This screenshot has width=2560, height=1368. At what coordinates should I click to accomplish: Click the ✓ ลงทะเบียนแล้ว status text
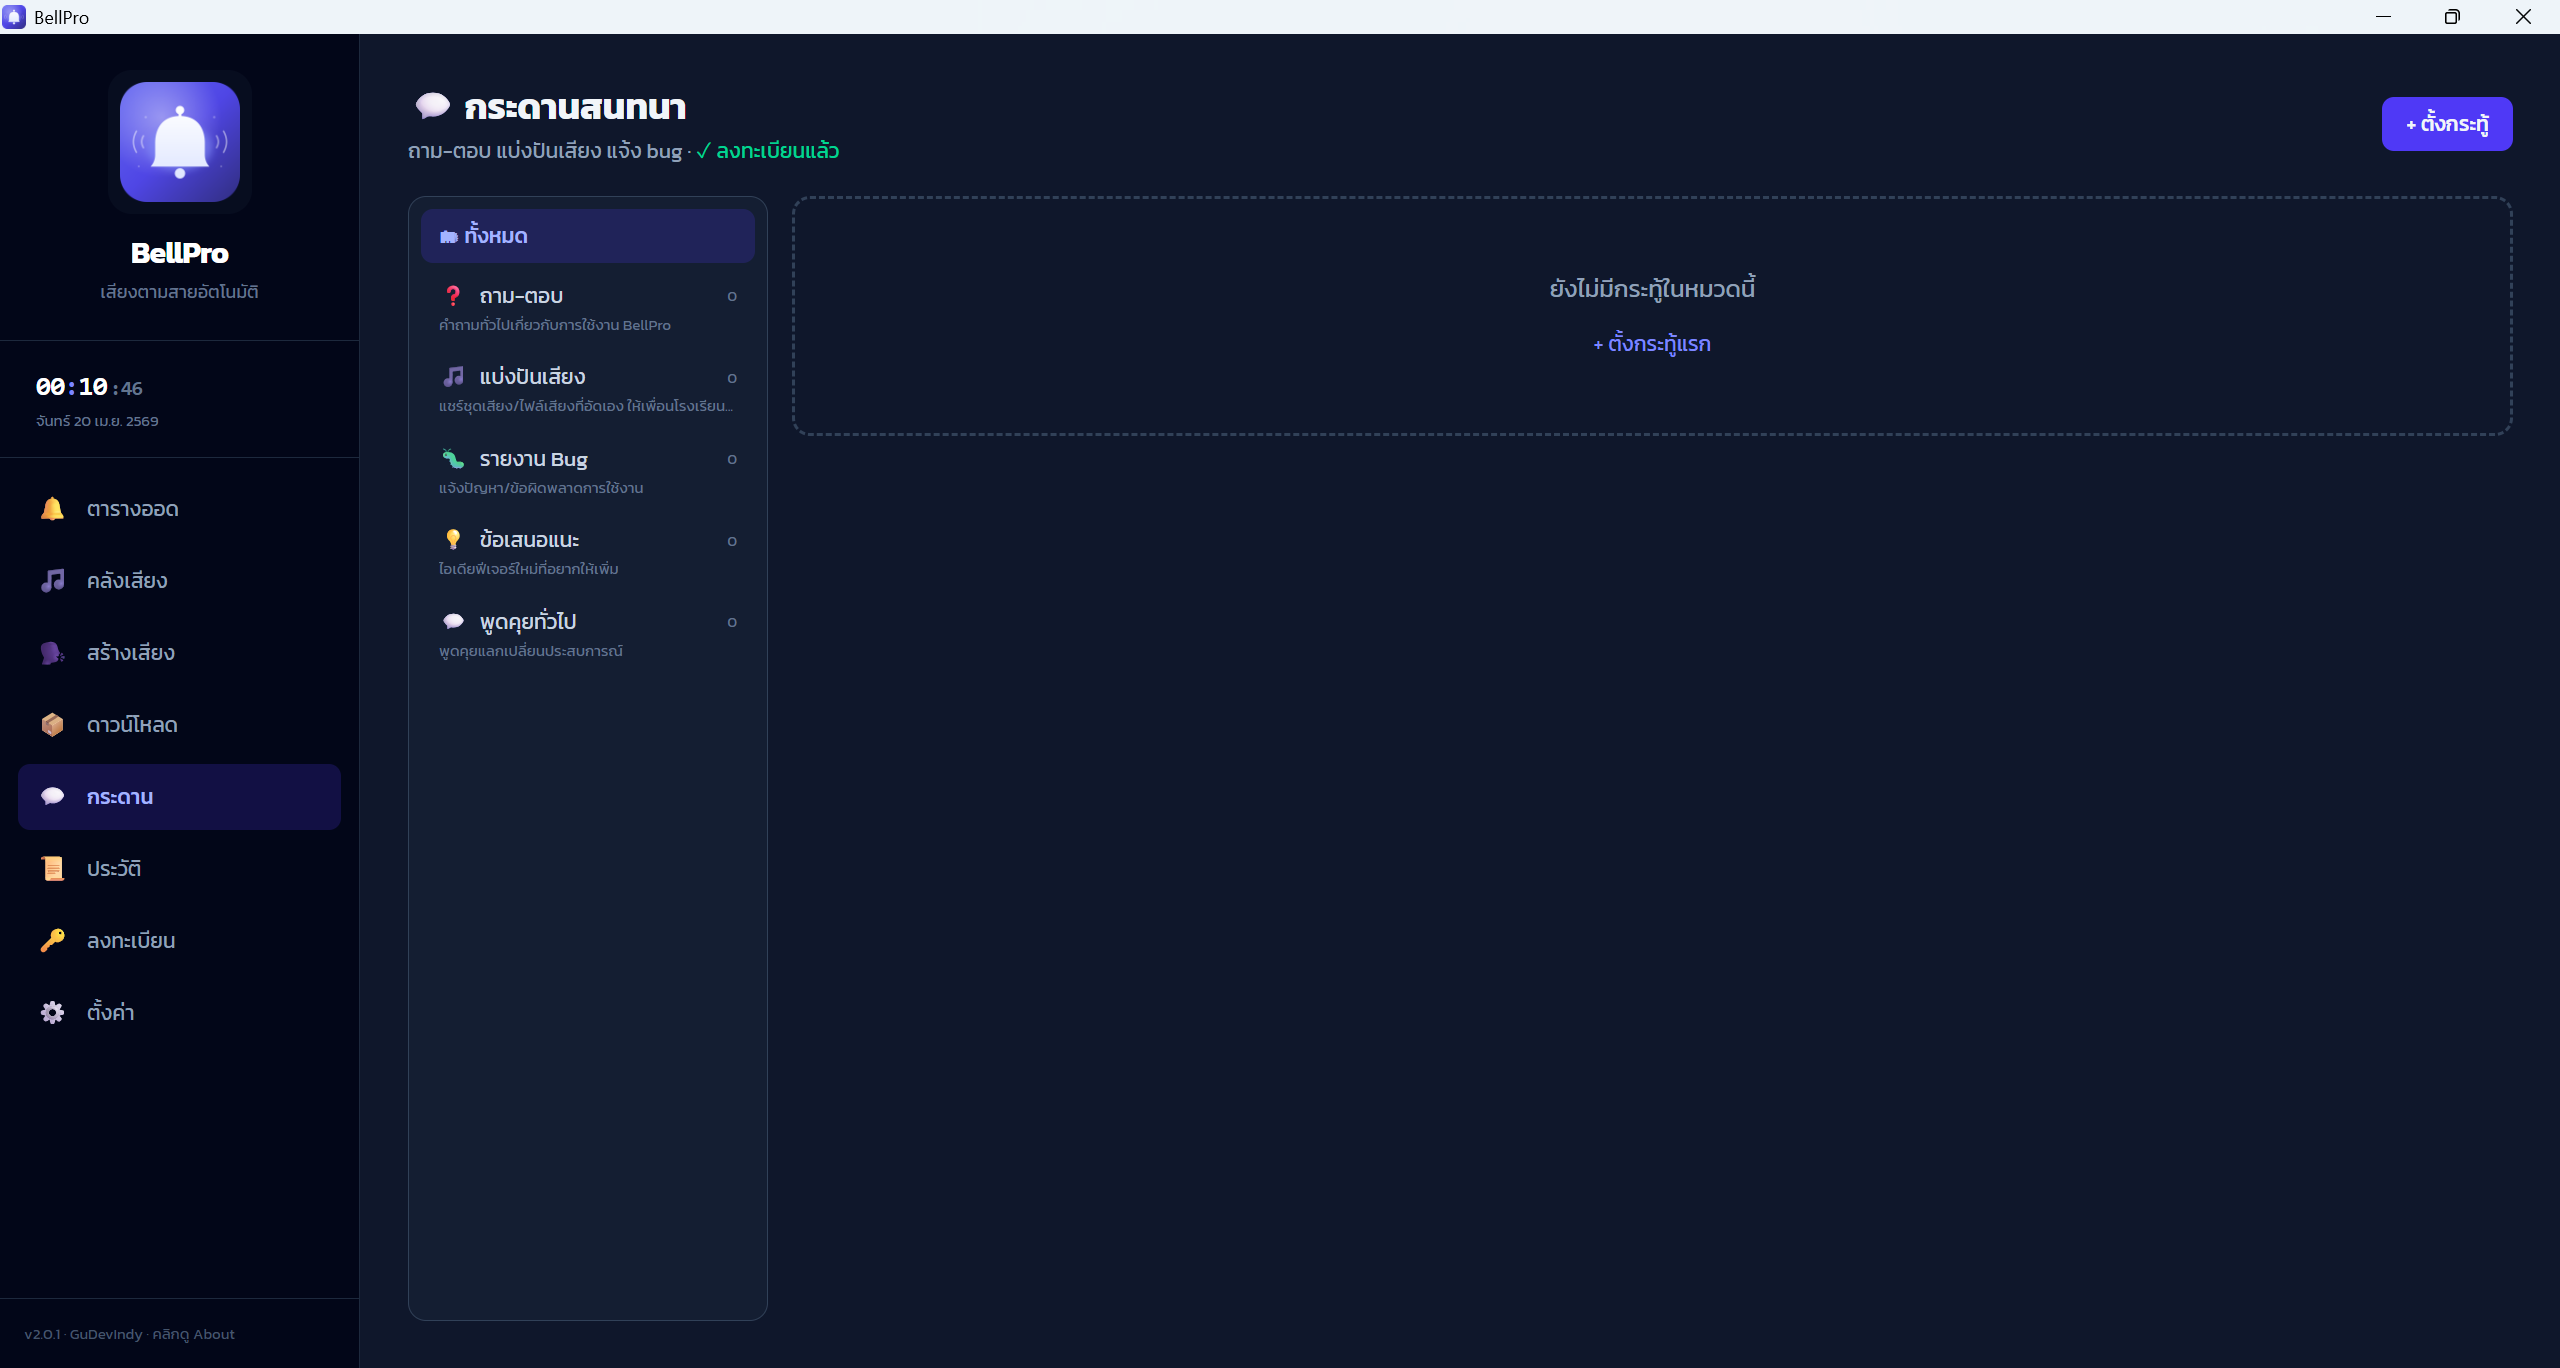pos(768,151)
